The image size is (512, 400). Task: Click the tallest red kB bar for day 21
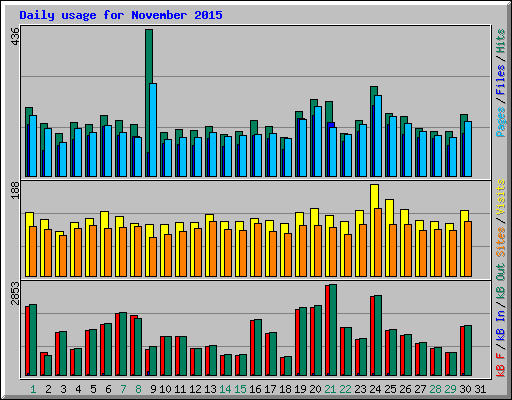click(327, 330)
